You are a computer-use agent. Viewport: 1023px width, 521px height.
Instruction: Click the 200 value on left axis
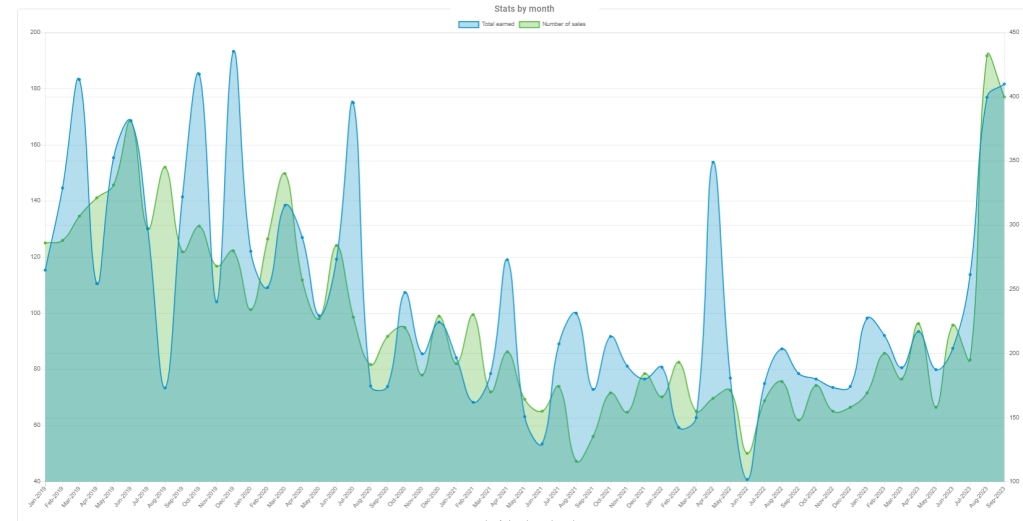pos(35,32)
